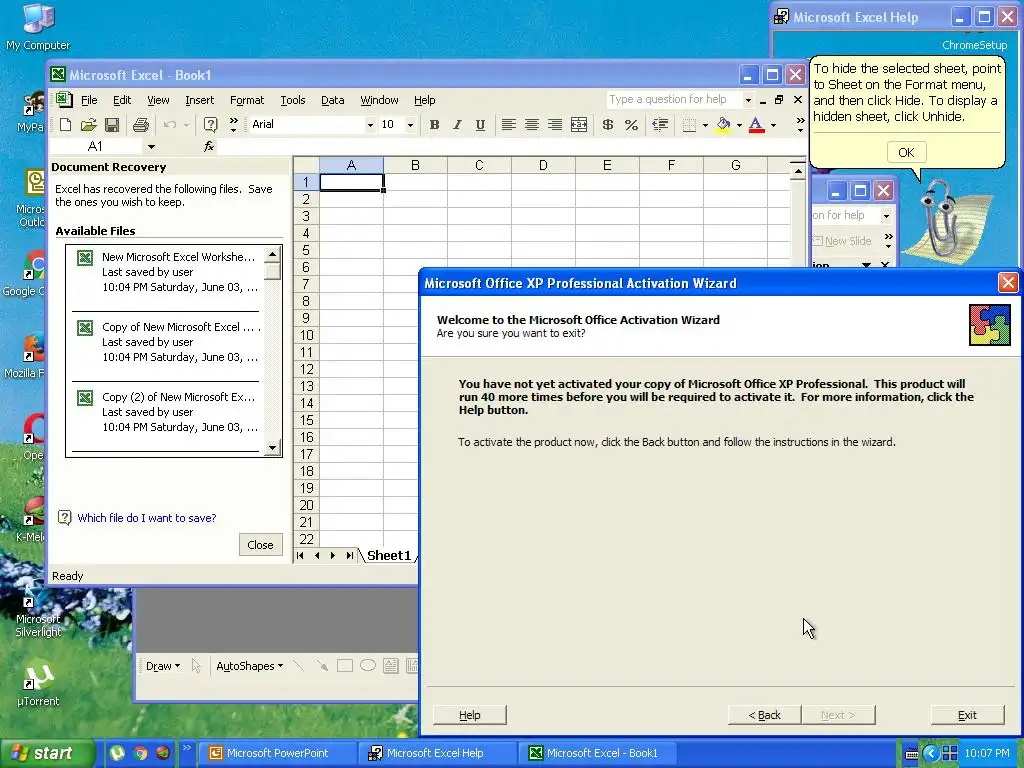This screenshot has width=1024, height=768.
Task: Click the formula bar input area
Action: (513, 147)
